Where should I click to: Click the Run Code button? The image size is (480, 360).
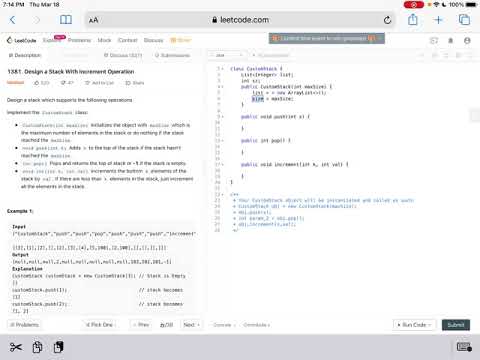[414, 325]
